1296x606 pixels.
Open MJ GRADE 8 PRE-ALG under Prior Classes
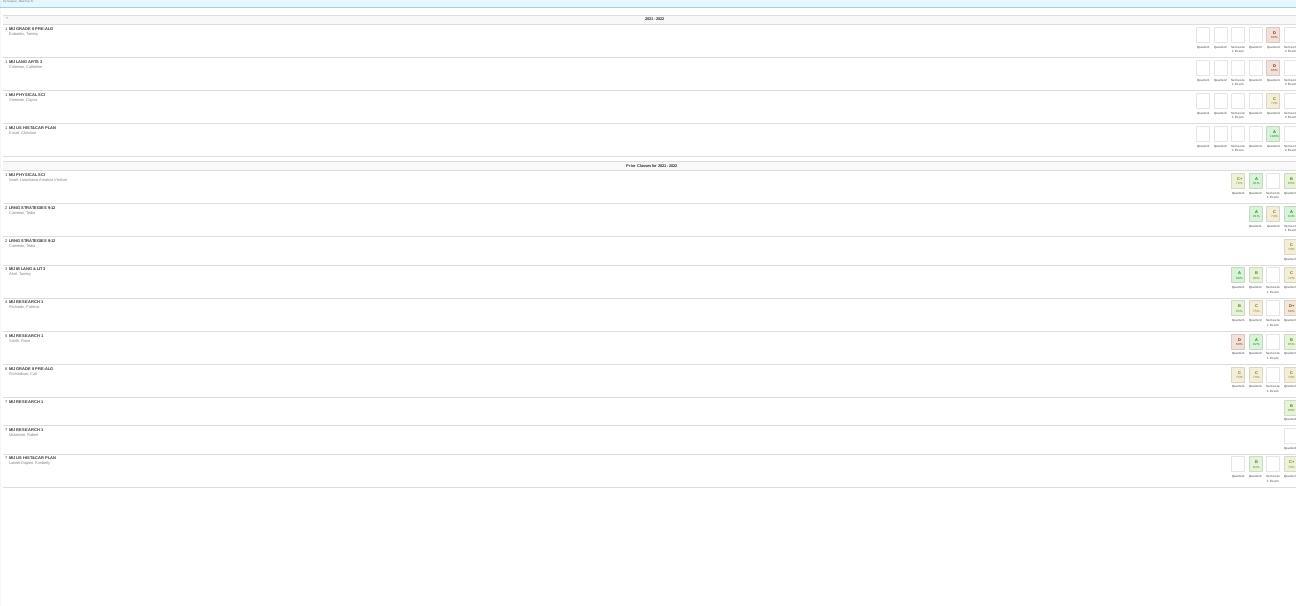[x=31, y=369]
